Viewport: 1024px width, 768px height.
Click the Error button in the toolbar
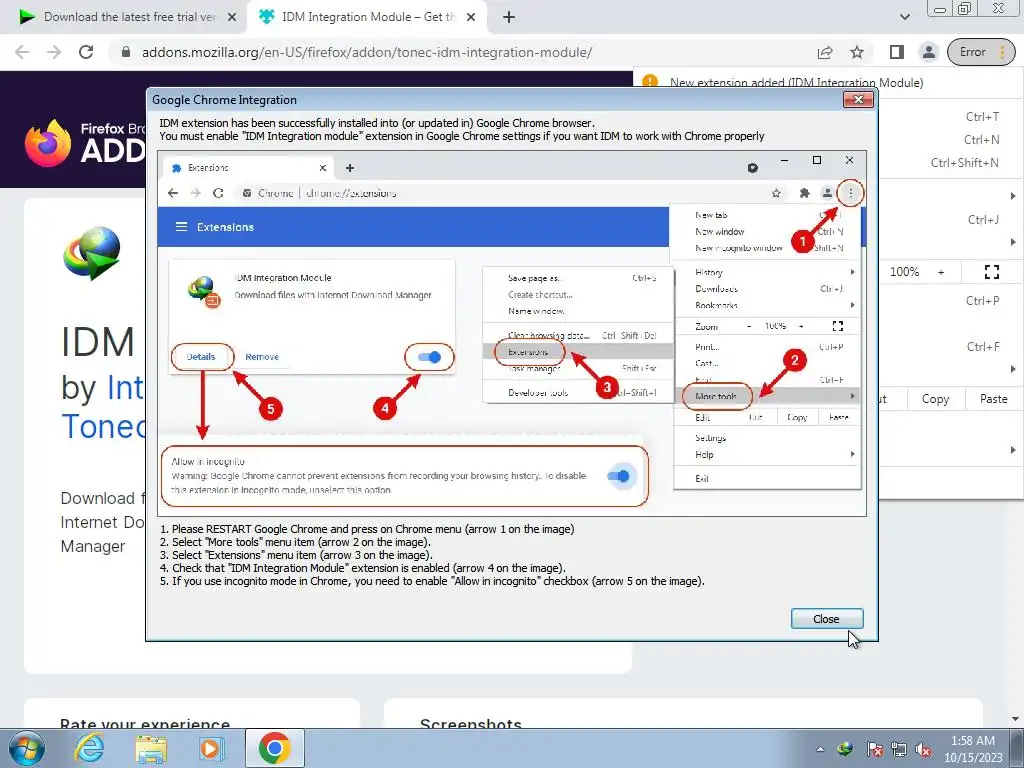coord(981,52)
